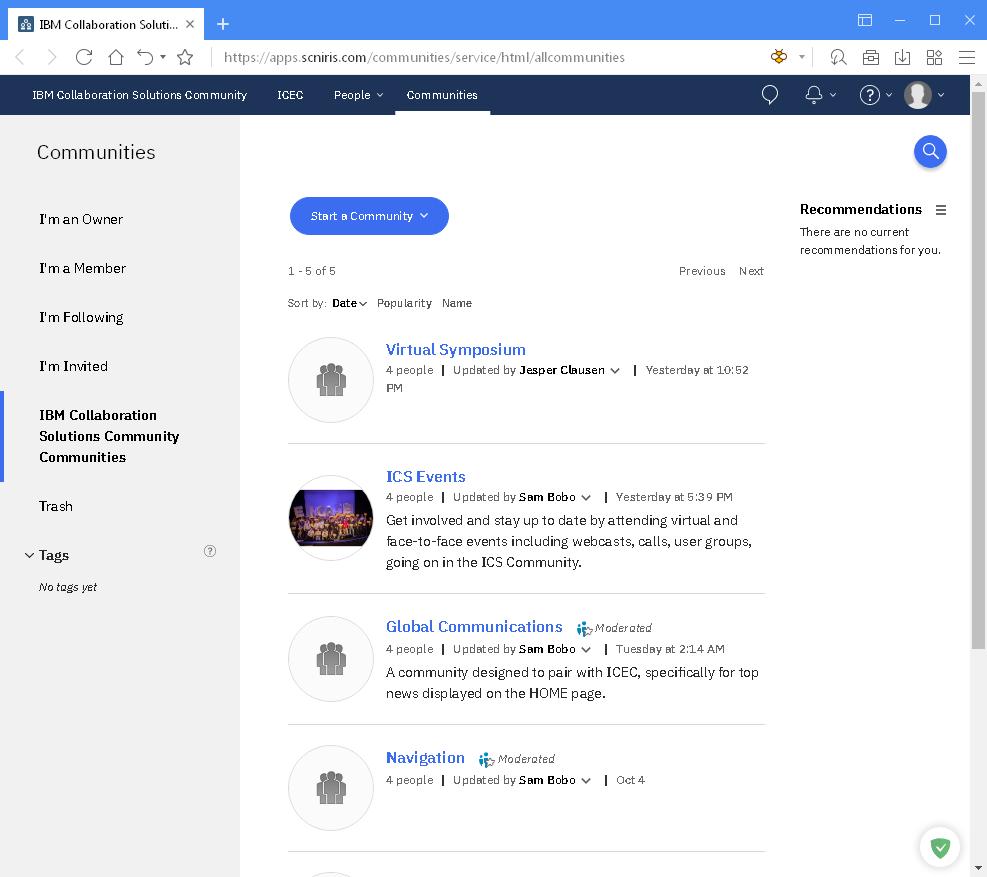The width and height of the screenshot is (987, 877).
Task: Open the ICEC navigation item
Action: tap(290, 95)
